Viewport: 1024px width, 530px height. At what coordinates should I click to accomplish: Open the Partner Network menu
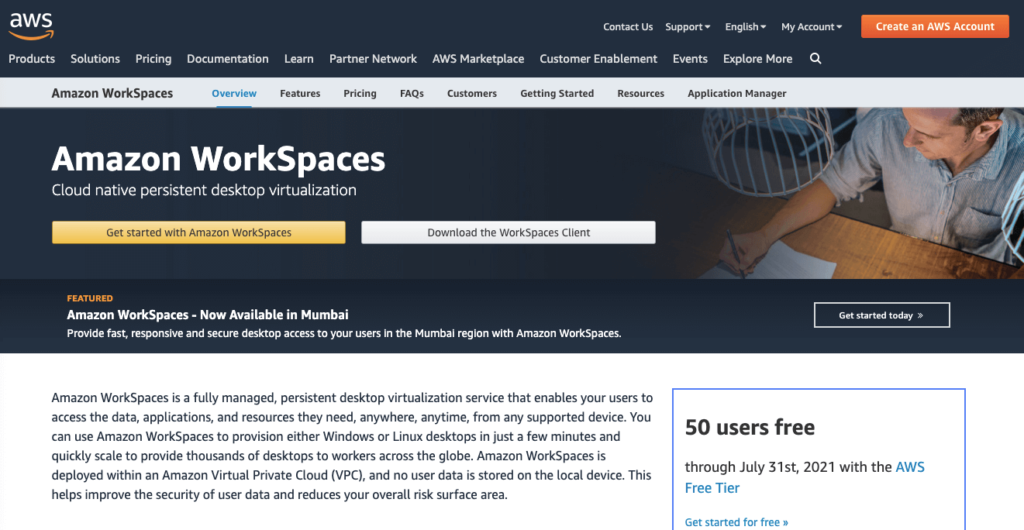point(373,59)
